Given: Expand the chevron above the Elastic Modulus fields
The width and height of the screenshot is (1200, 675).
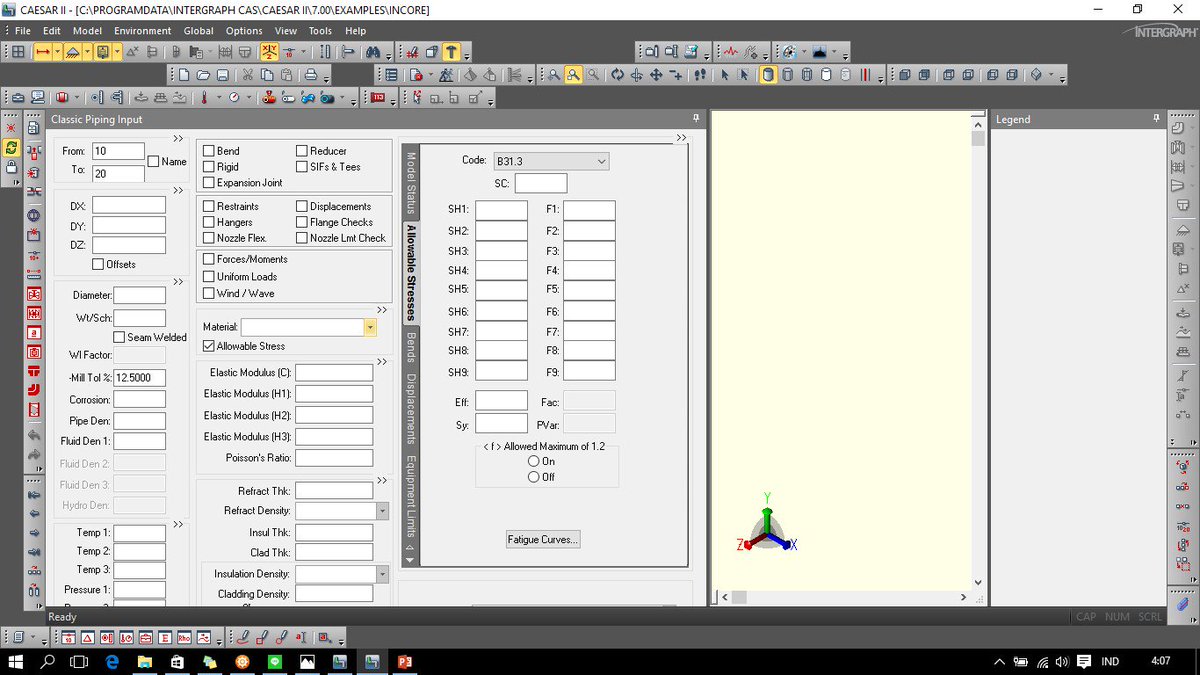Looking at the screenshot, I should coord(381,361).
